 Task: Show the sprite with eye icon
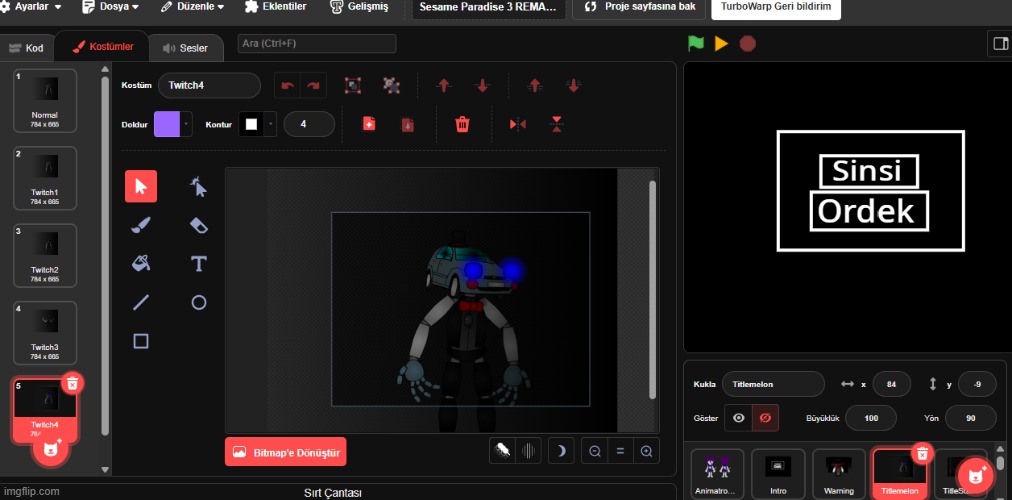click(x=738, y=417)
